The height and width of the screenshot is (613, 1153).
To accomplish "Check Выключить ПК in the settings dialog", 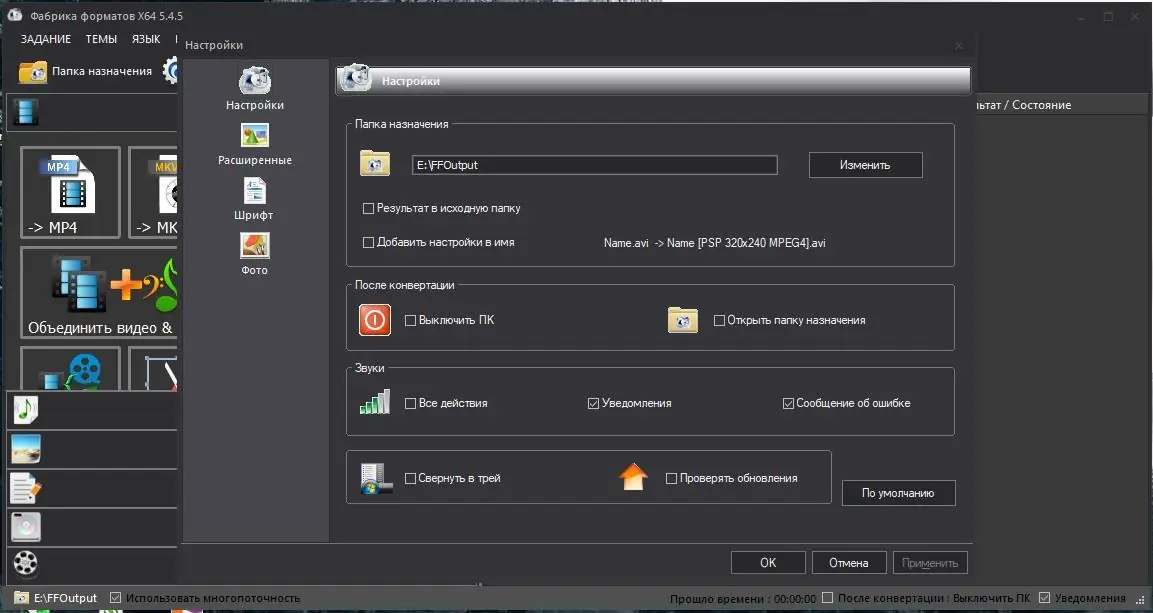I will point(410,320).
